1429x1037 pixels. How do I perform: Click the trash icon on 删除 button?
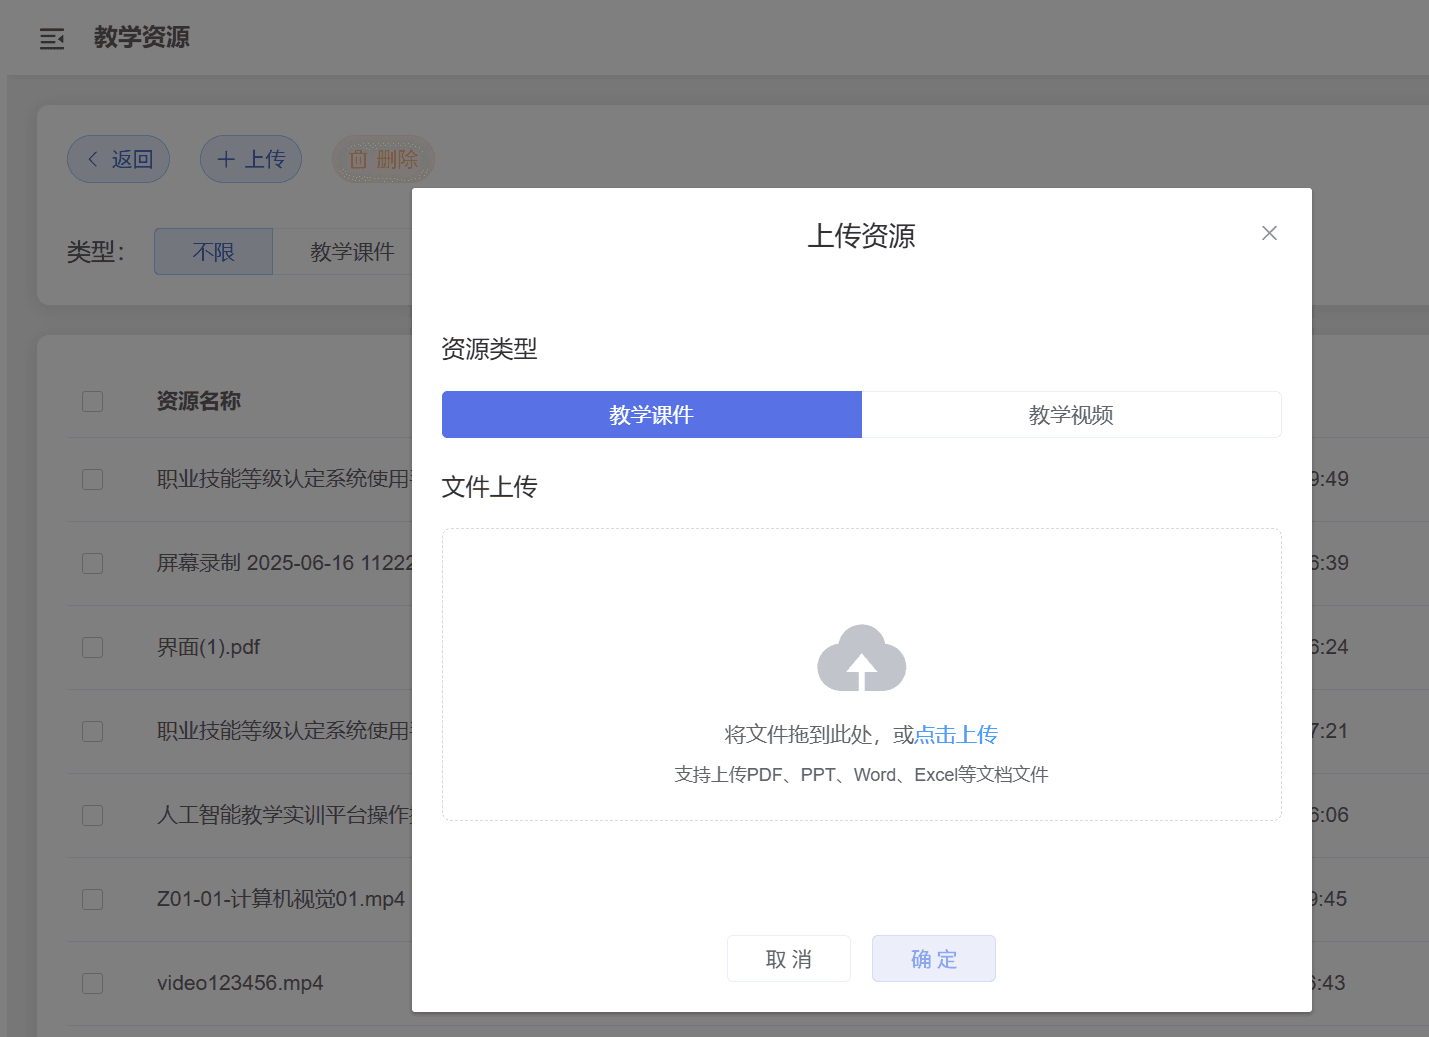[358, 159]
